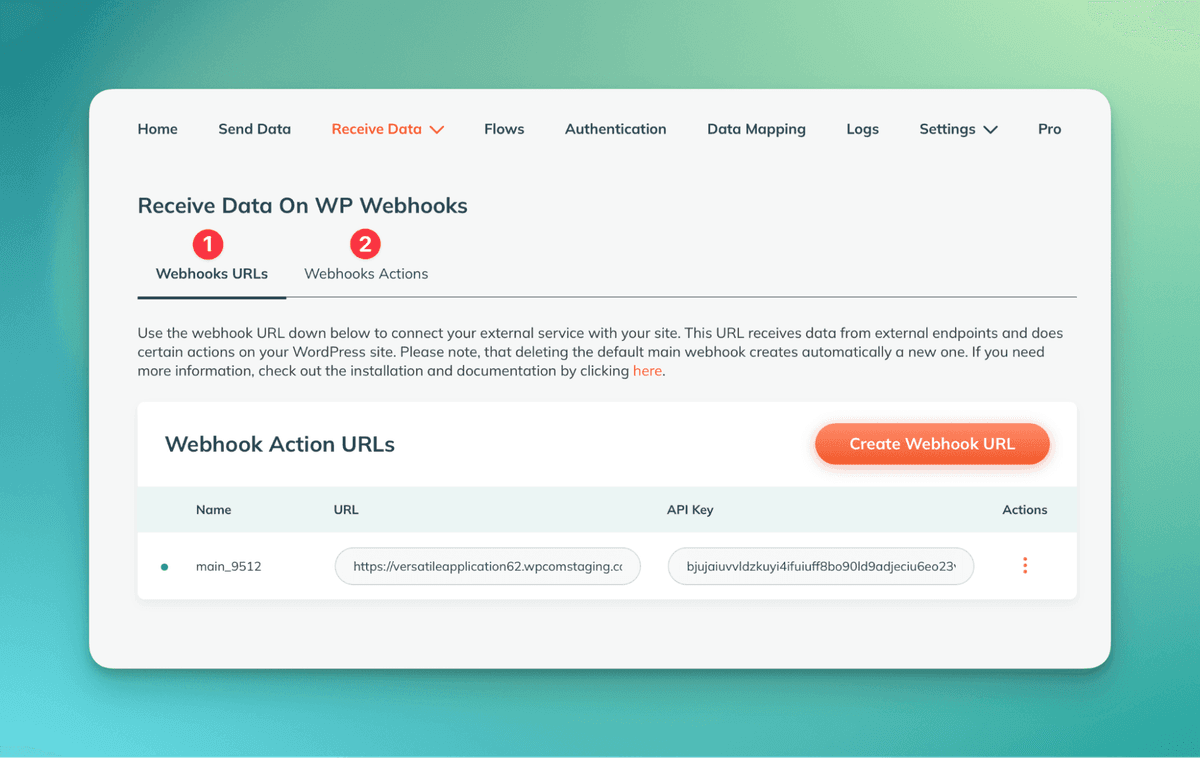Open the three-dot Actions menu for main_9512

click(1025, 566)
